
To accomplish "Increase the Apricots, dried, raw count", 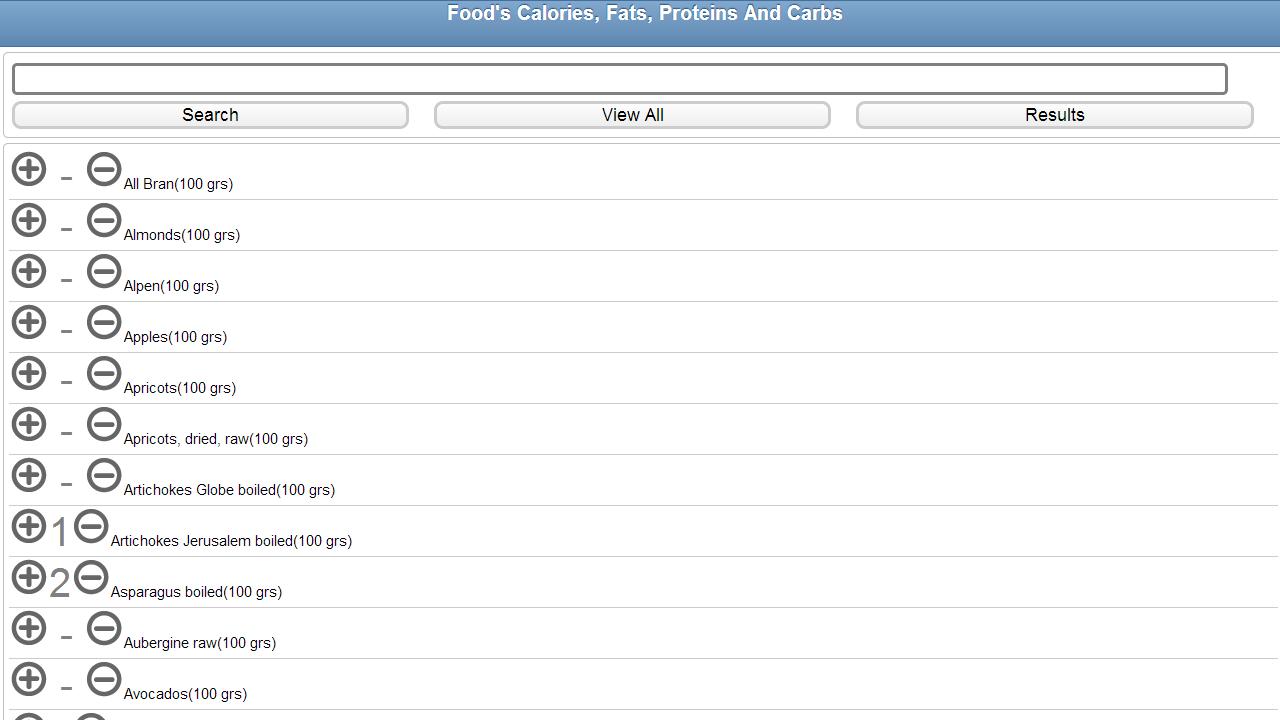I will click(x=29, y=424).
